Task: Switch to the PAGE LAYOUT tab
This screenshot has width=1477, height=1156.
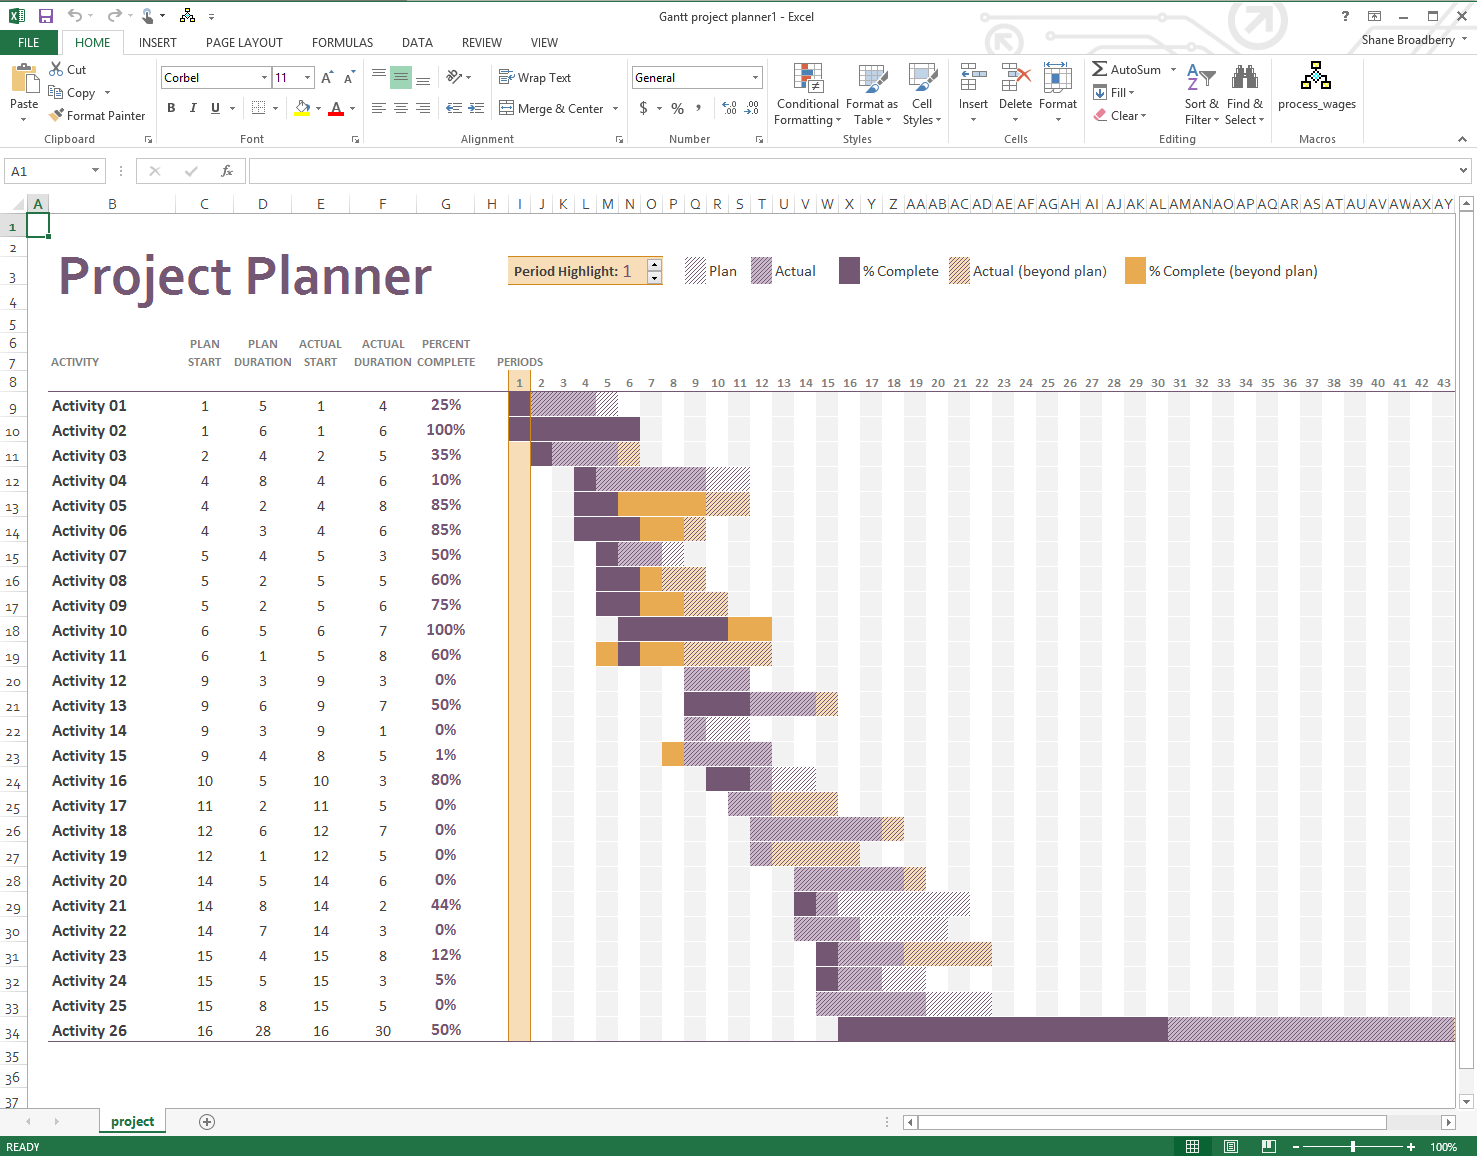Action: (x=244, y=43)
